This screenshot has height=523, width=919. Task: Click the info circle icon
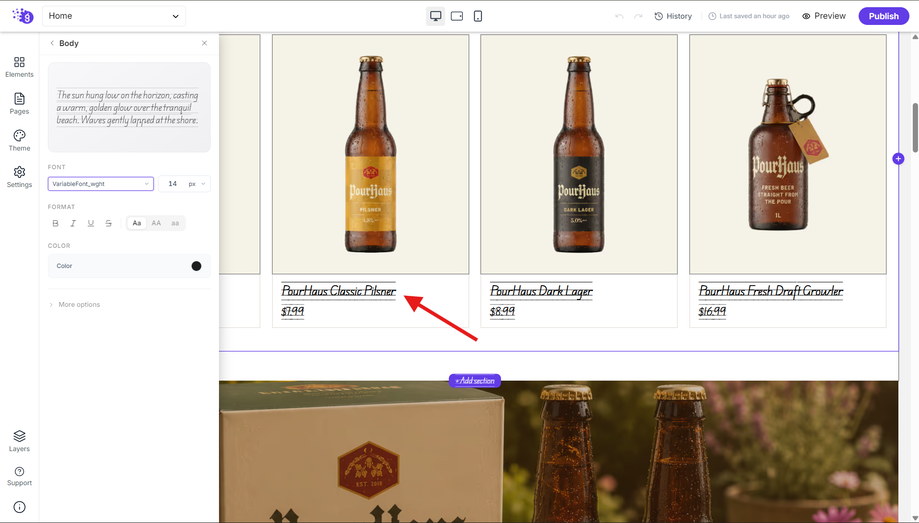click(x=19, y=507)
